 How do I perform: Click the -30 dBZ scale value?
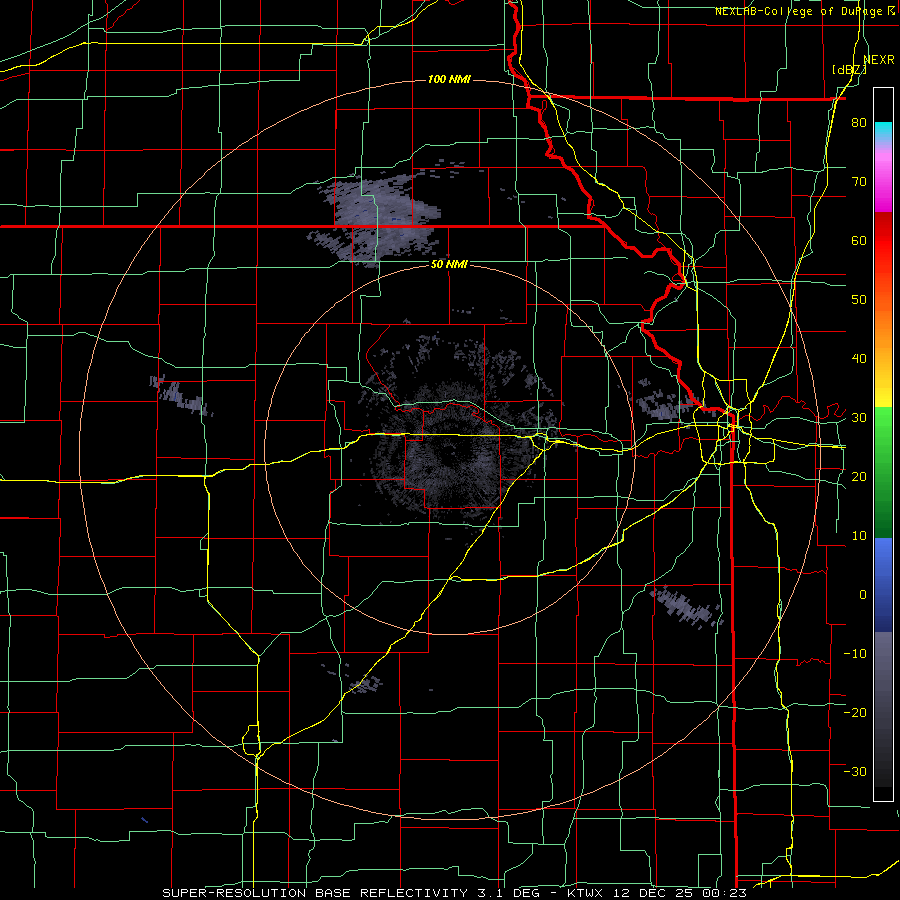coord(855,771)
